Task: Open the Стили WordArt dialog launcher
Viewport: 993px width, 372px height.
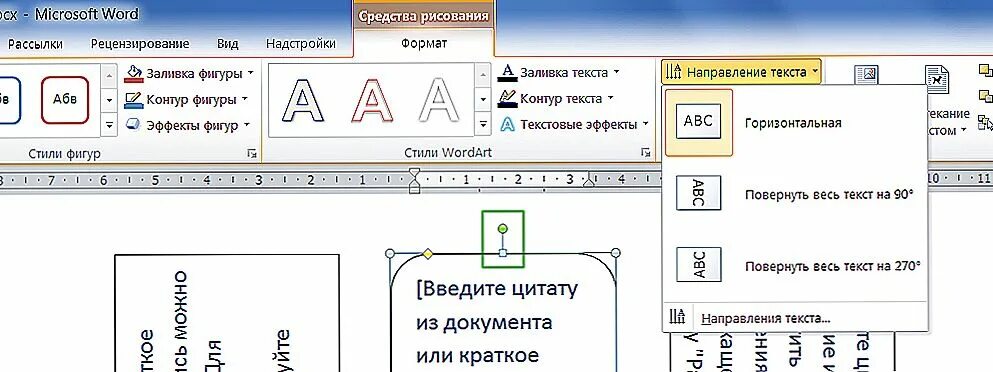Action: 645,153
